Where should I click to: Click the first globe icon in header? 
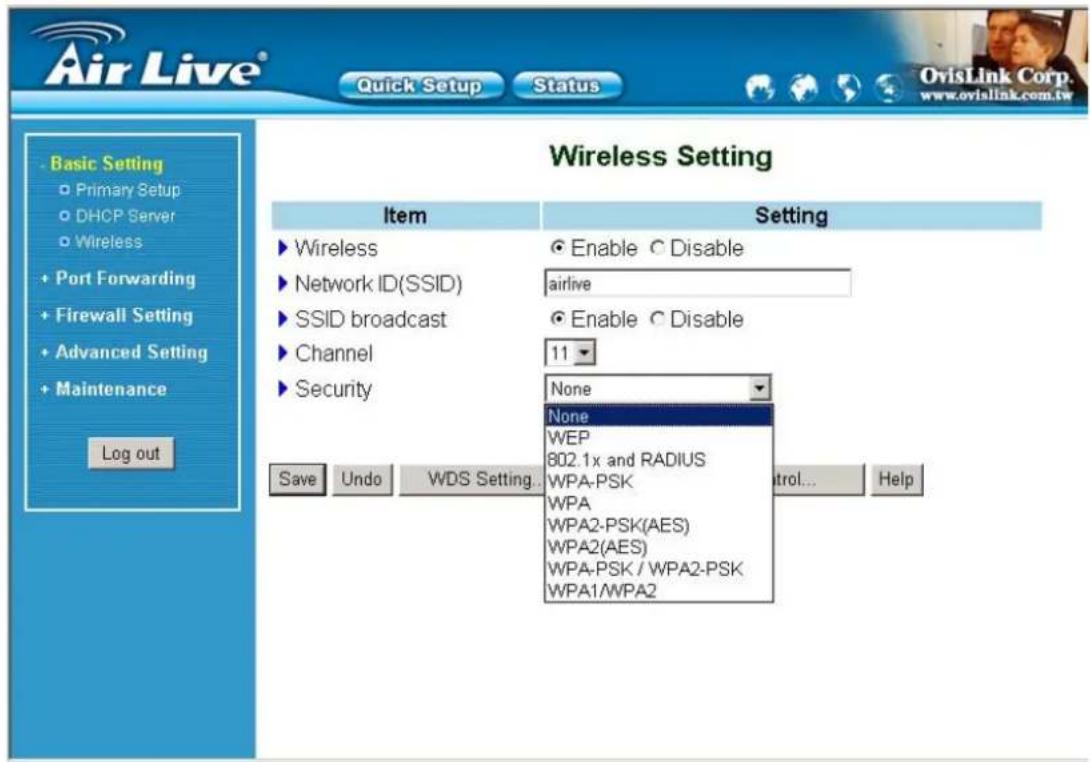(759, 88)
